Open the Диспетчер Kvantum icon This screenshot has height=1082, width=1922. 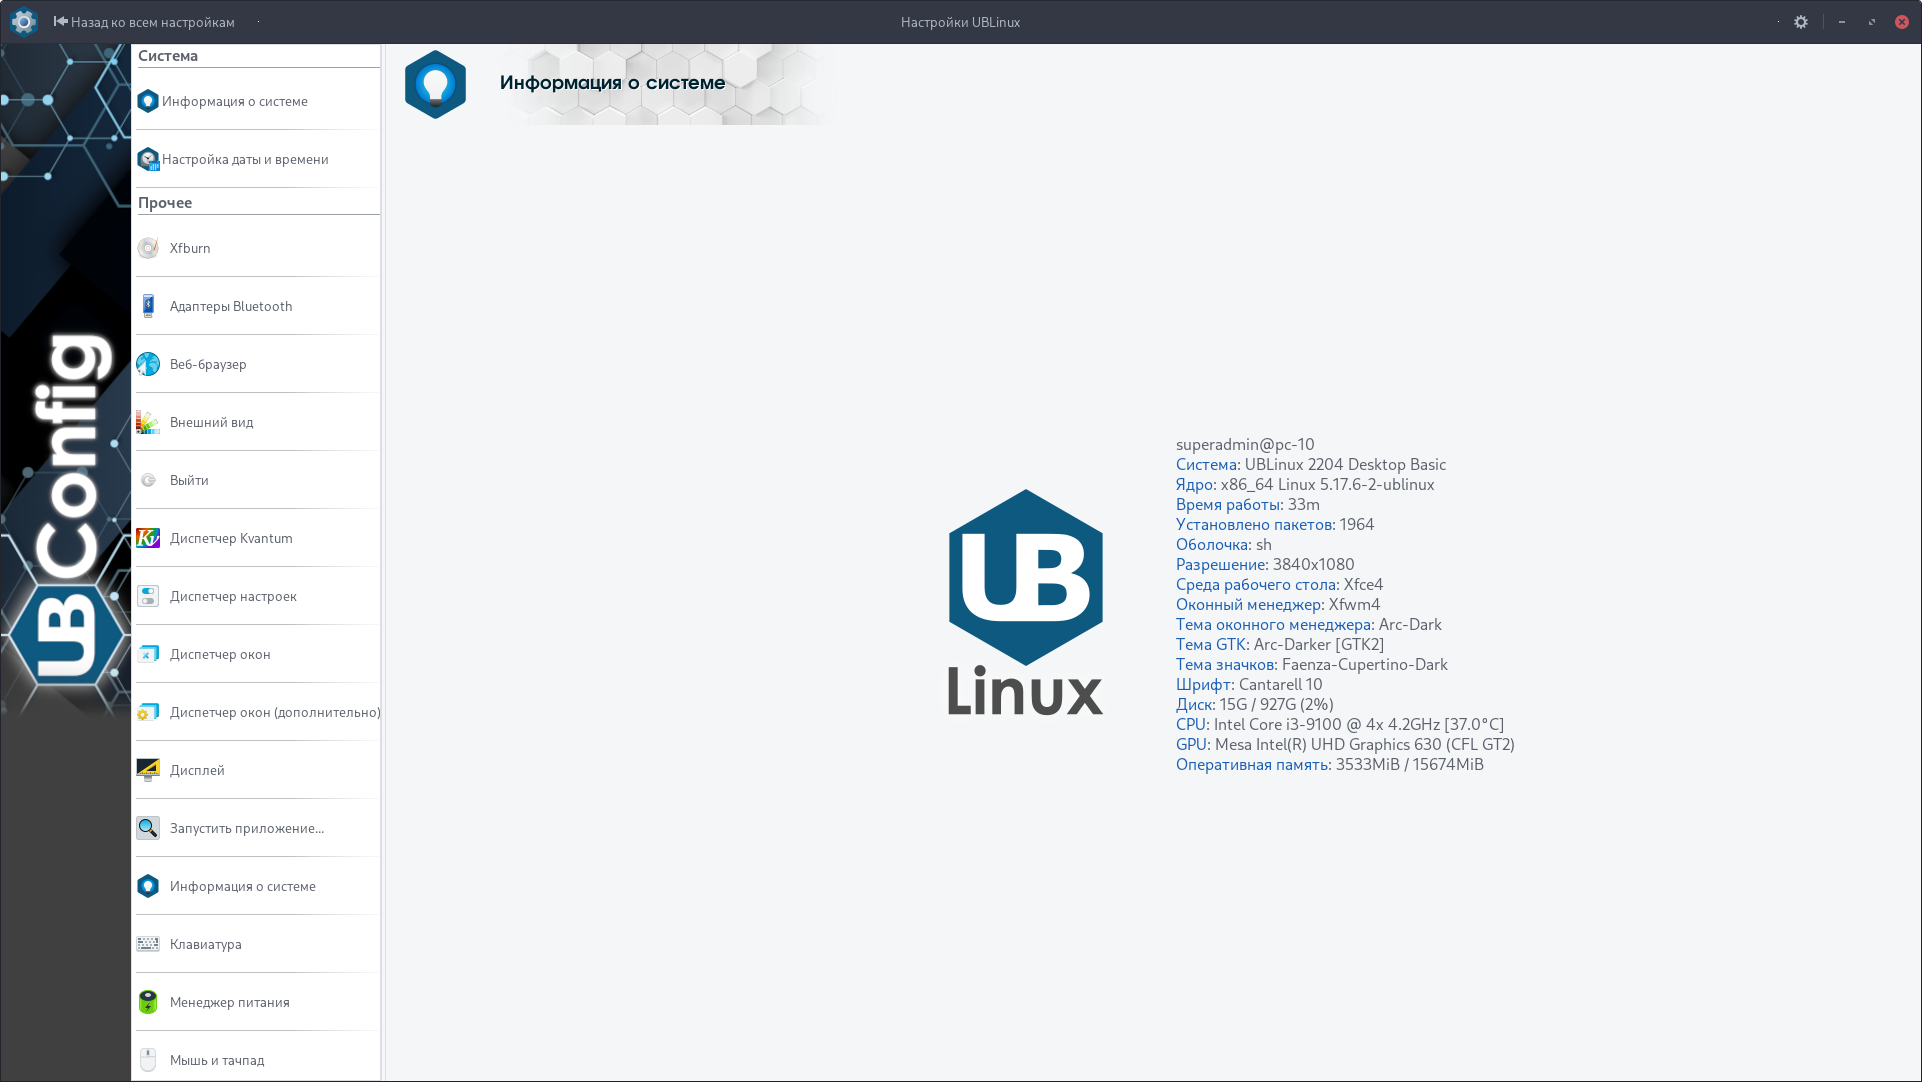click(x=148, y=538)
